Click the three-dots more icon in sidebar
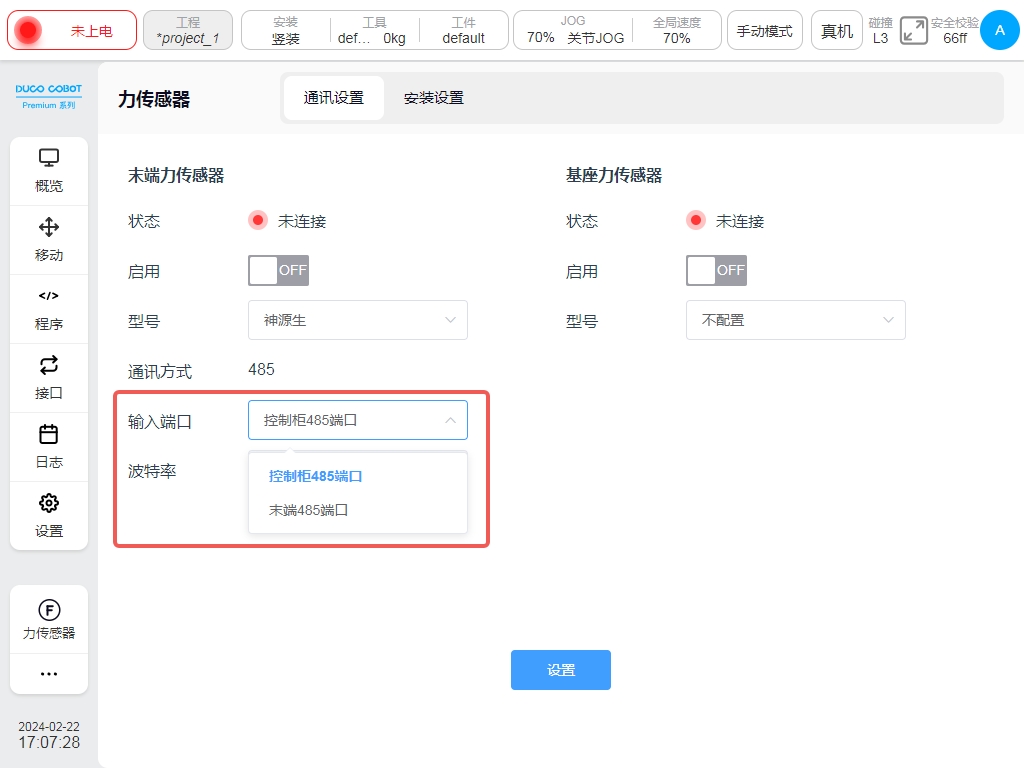 click(49, 674)
